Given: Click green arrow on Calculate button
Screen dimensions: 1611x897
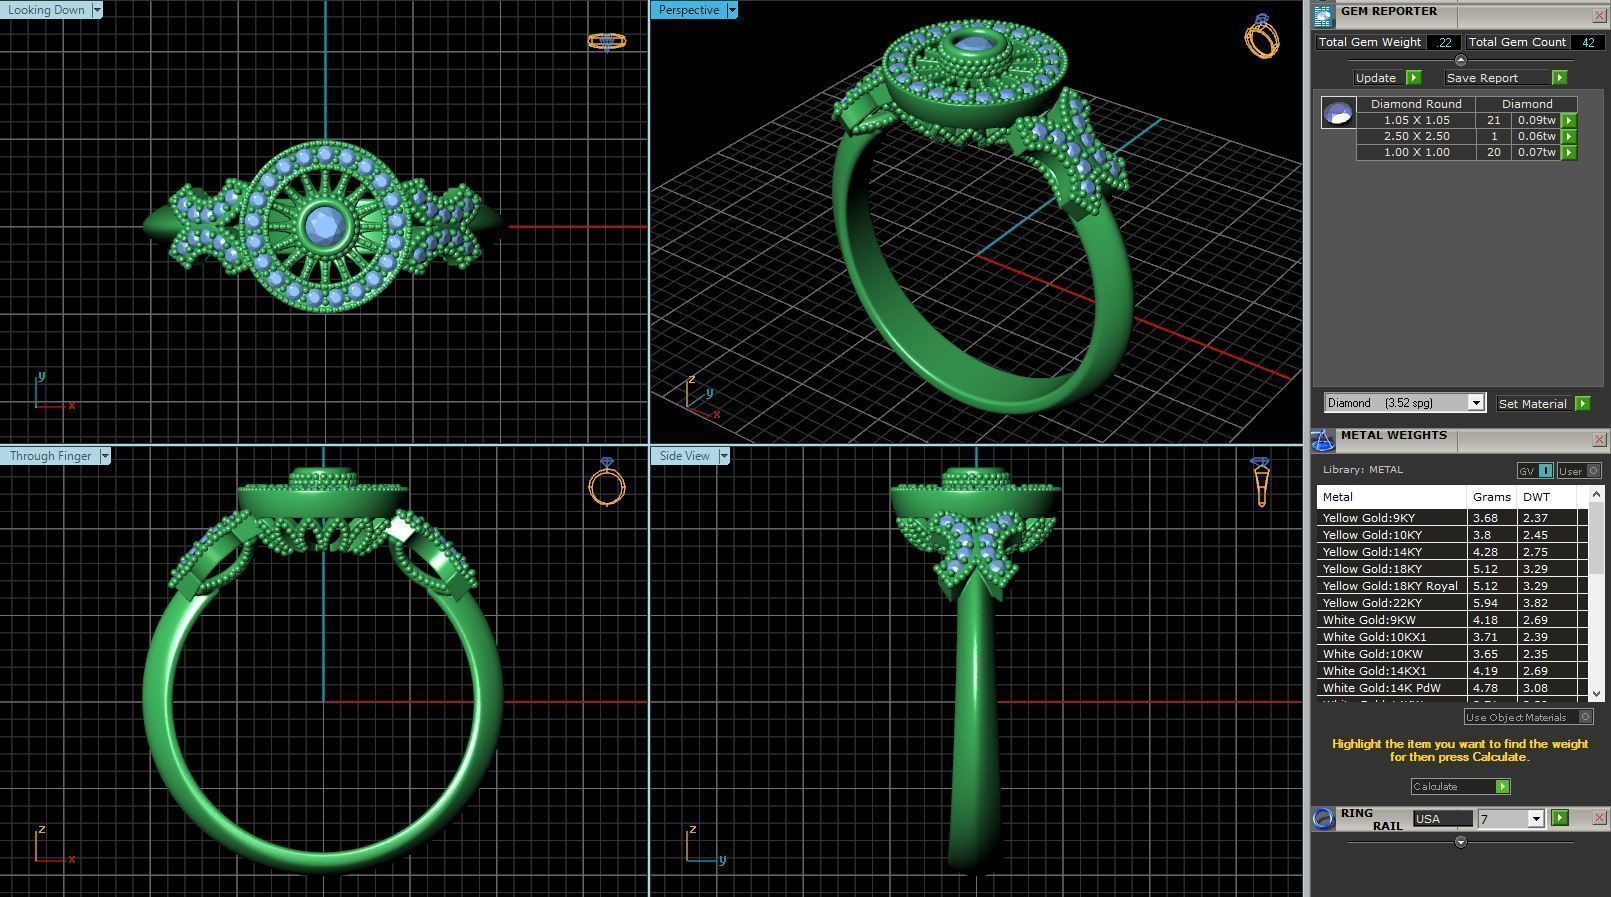Looking at the screenshot, I should pyautogui.click(x=1502, y=787).
